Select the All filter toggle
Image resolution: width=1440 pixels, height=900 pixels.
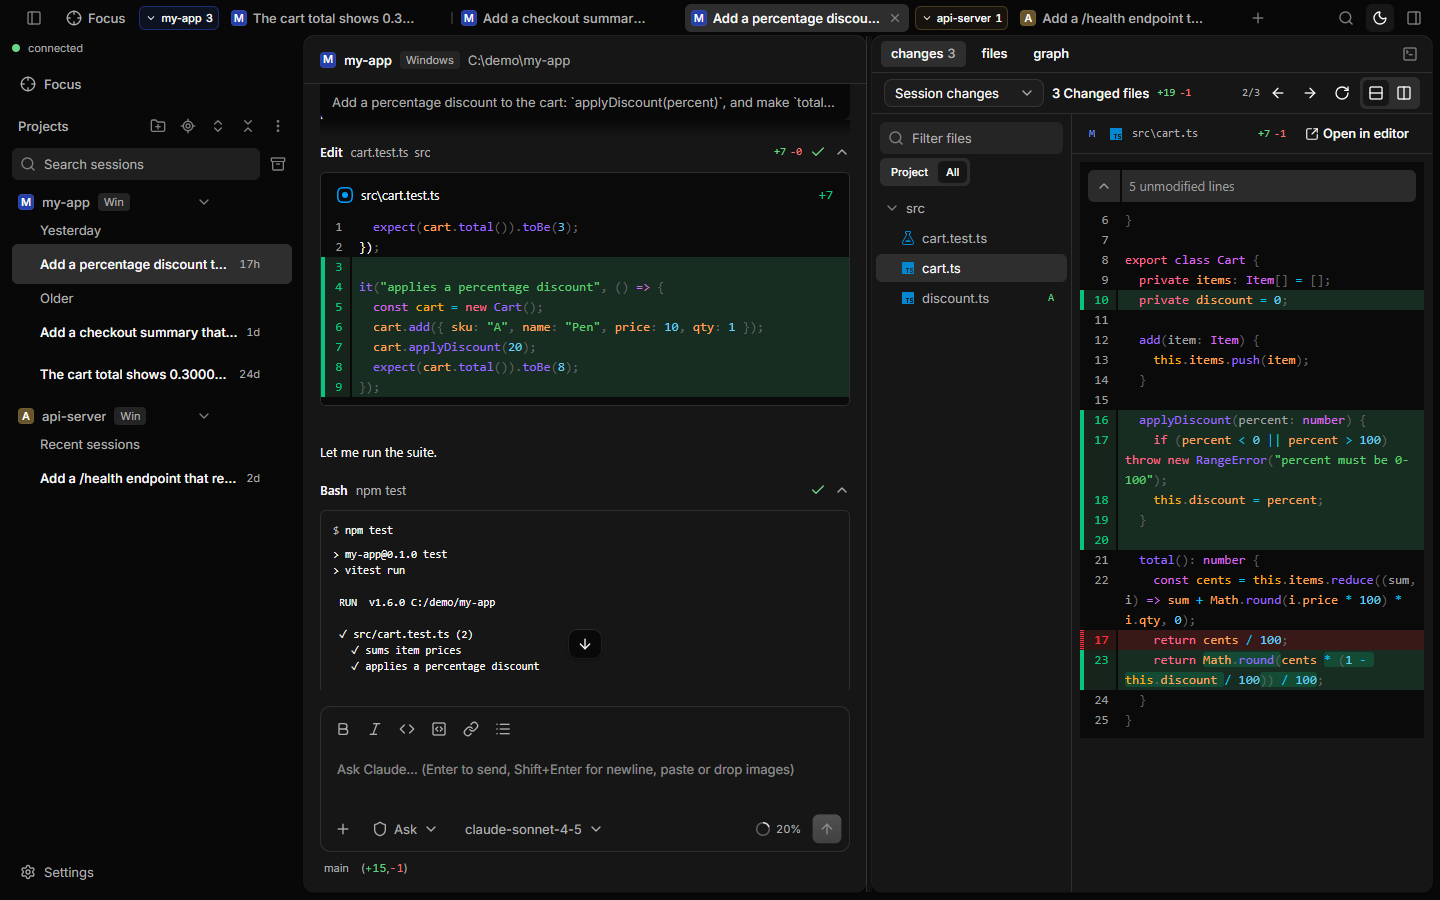point(953,172)
